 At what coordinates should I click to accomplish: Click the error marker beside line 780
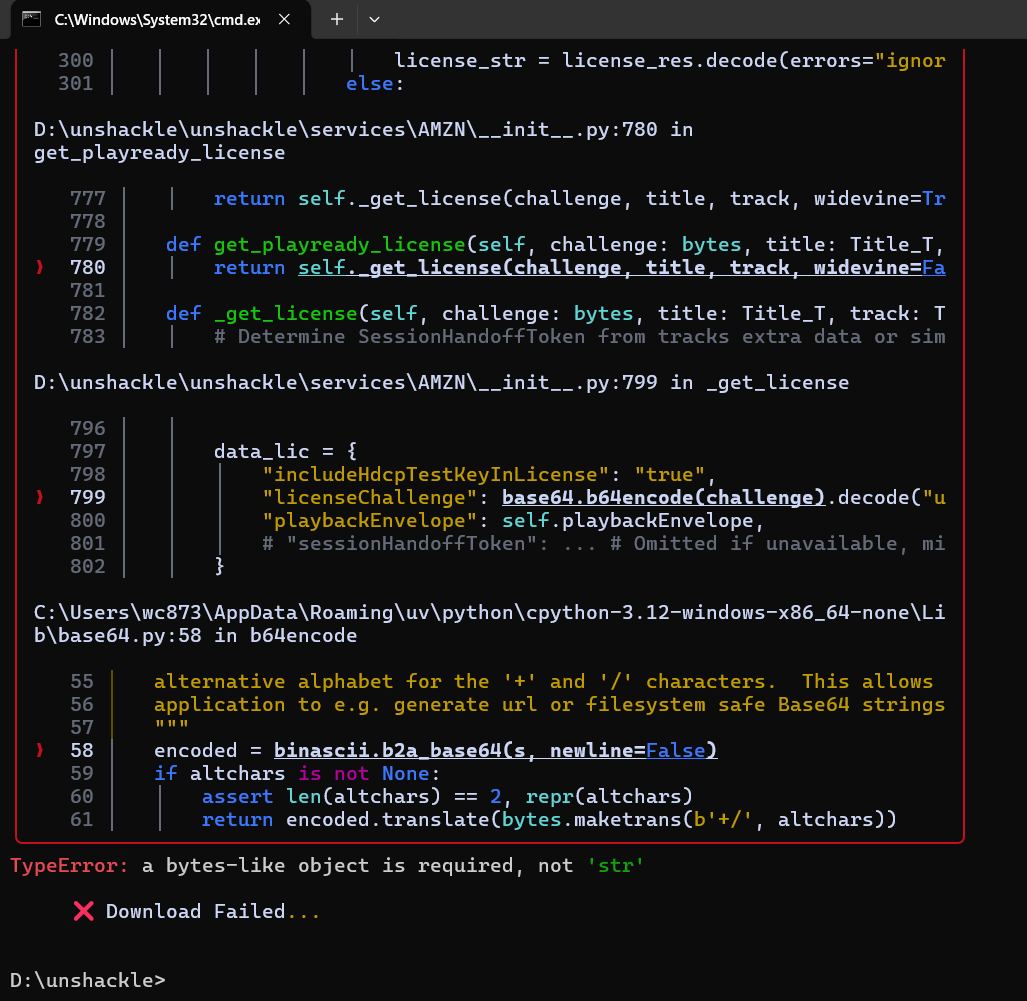click(x=40, y=267)
